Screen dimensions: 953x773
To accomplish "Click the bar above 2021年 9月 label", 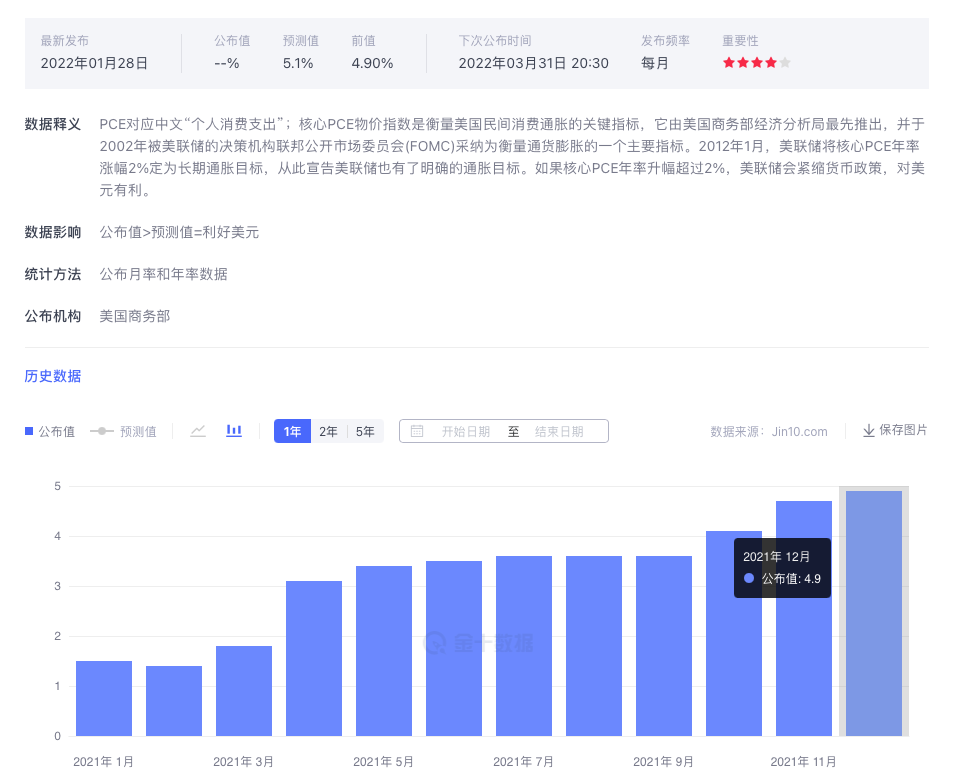I will (x=664, y=646).
